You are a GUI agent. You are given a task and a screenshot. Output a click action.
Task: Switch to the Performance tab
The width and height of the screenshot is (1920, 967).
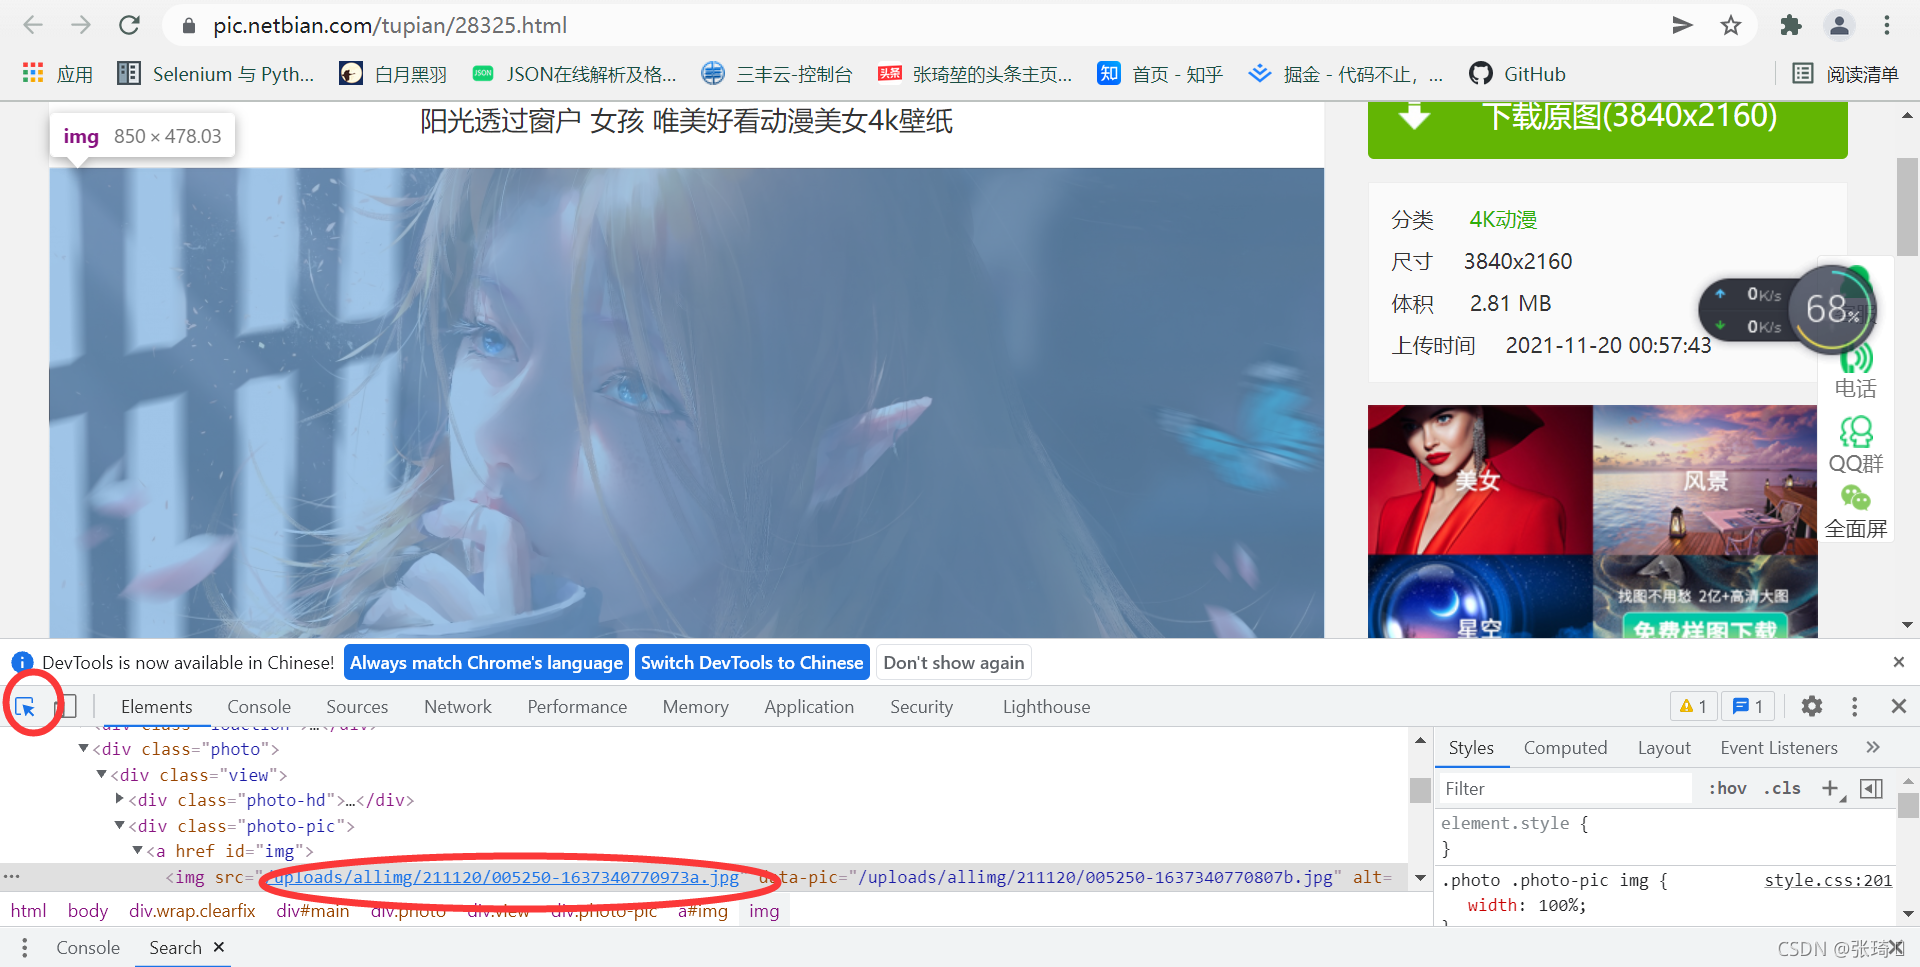(577, 707)
